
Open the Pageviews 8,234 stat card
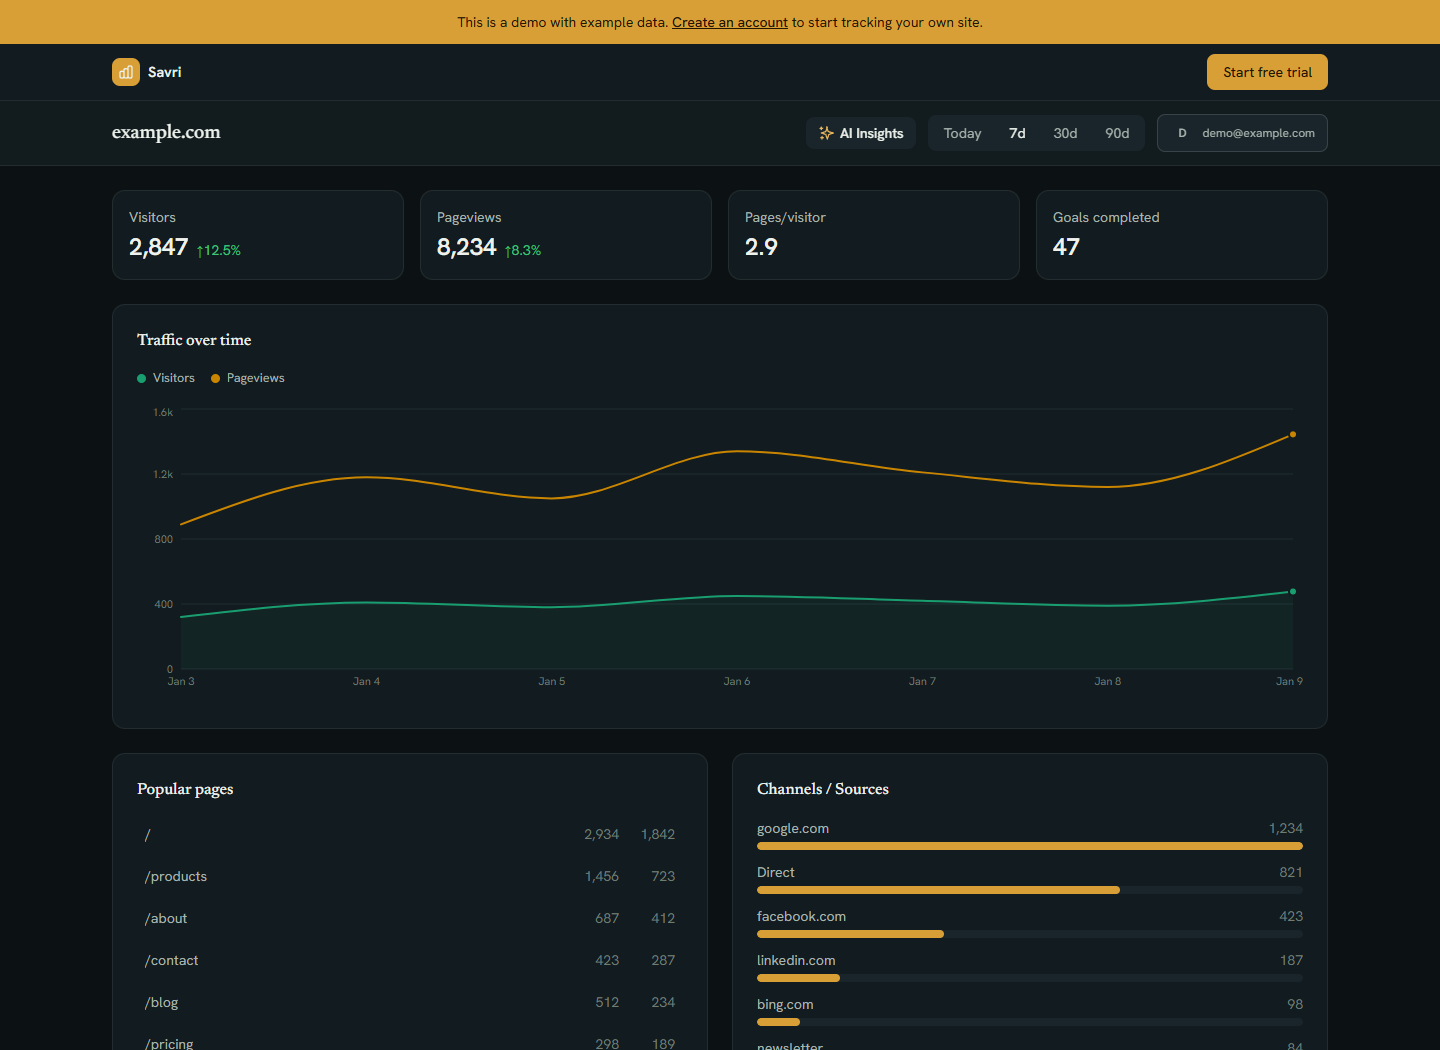coord(566,235)
